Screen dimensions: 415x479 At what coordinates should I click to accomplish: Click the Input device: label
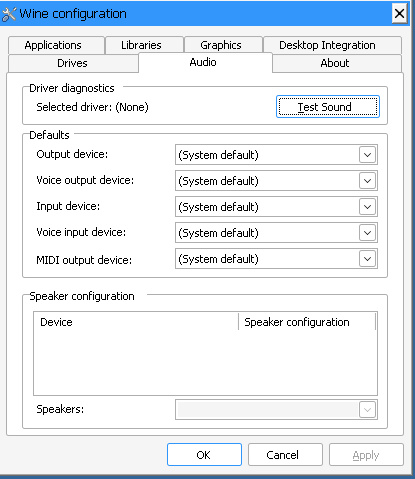68,206
